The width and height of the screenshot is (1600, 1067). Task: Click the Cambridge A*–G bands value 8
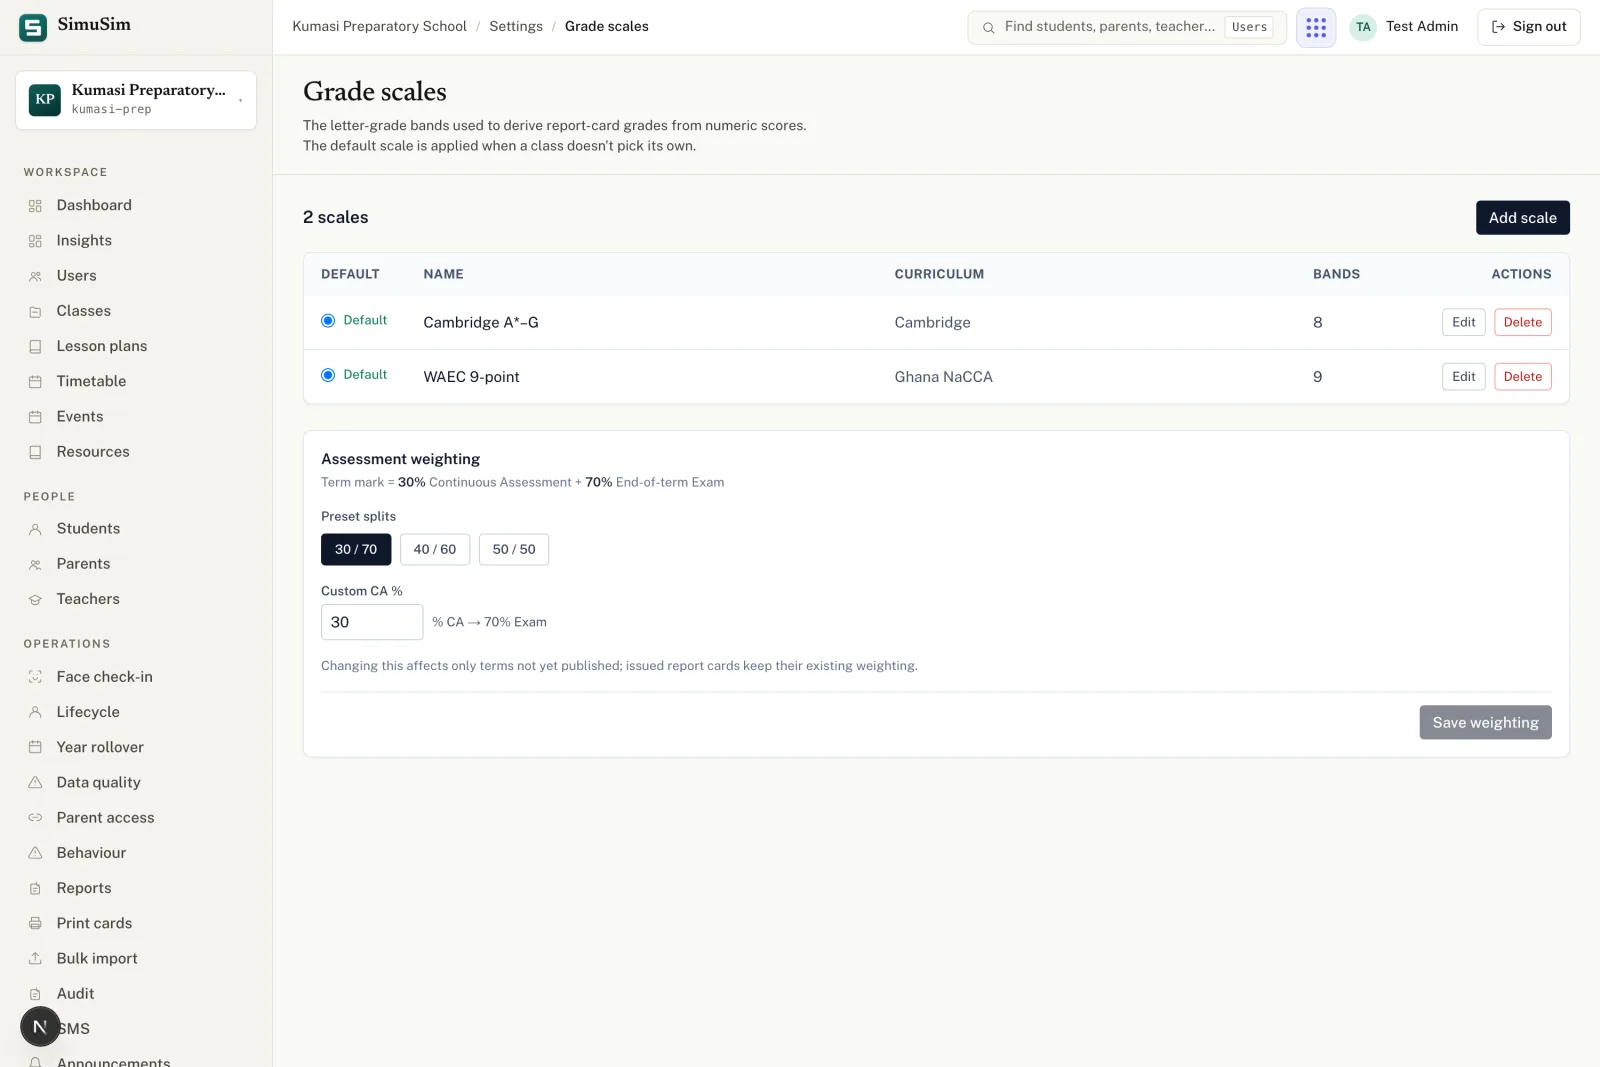tap(1317, 322)
